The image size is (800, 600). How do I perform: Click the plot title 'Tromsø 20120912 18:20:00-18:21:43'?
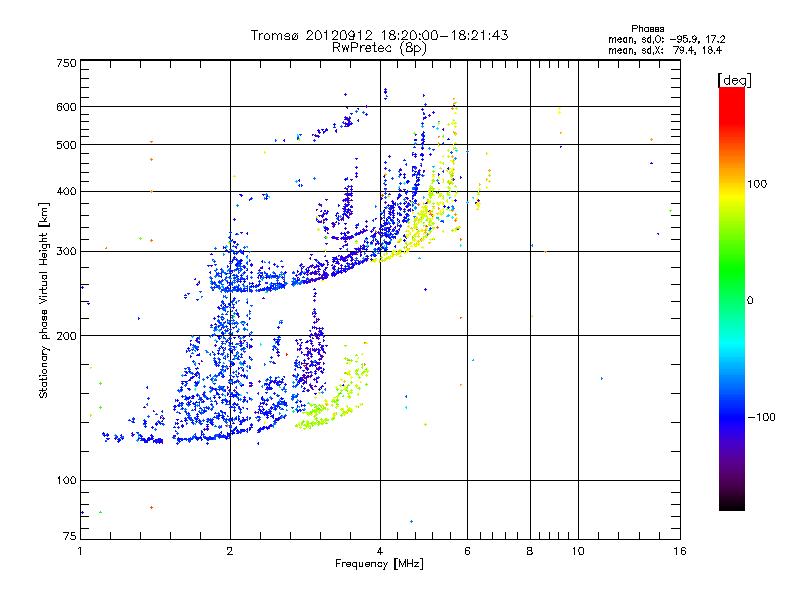[379, 35]
